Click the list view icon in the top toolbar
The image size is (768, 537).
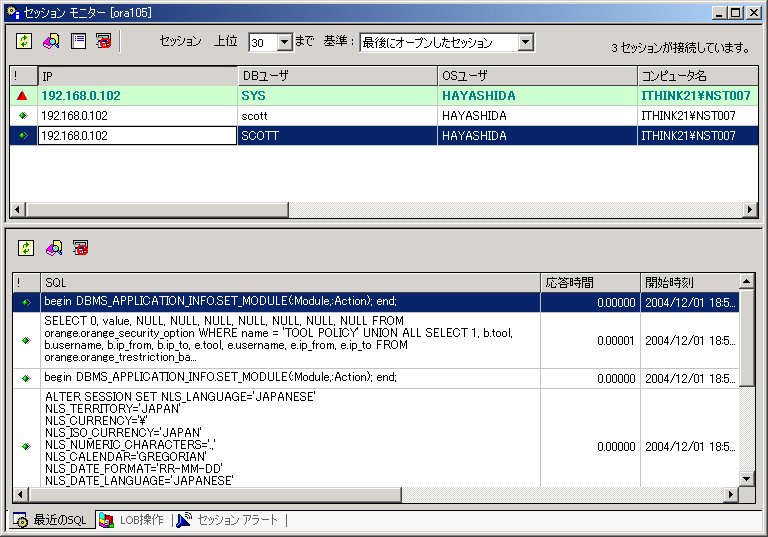coord(77,42)
